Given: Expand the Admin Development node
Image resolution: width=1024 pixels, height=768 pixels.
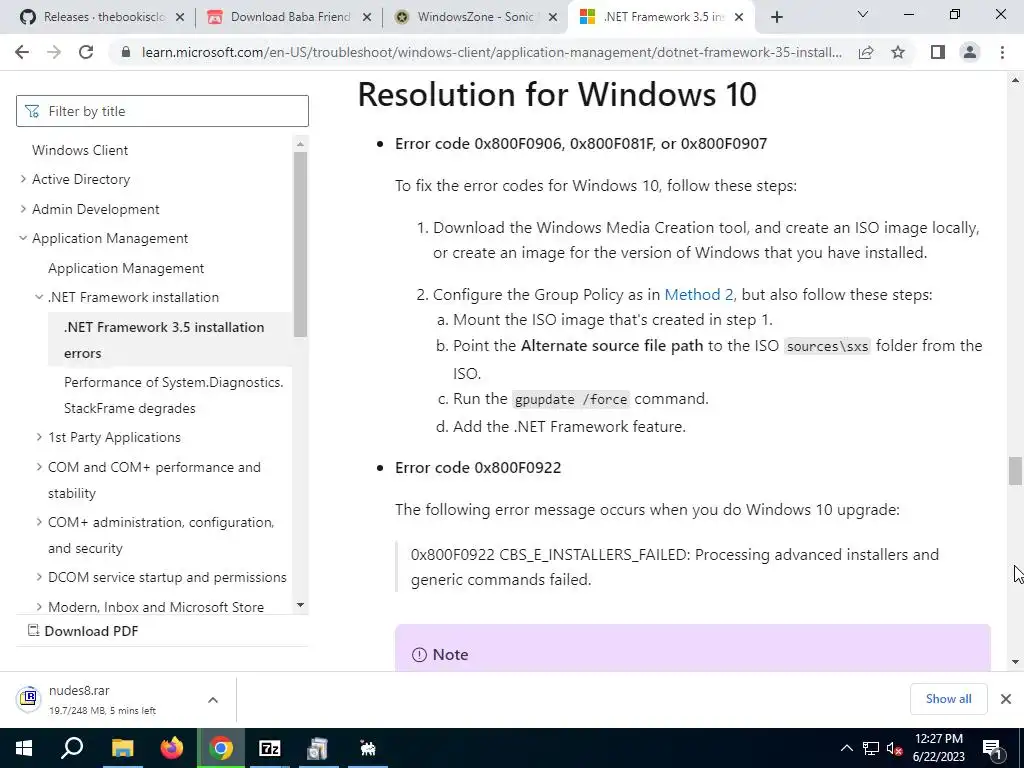Looking at the screenshot, I should coord(24,209).
